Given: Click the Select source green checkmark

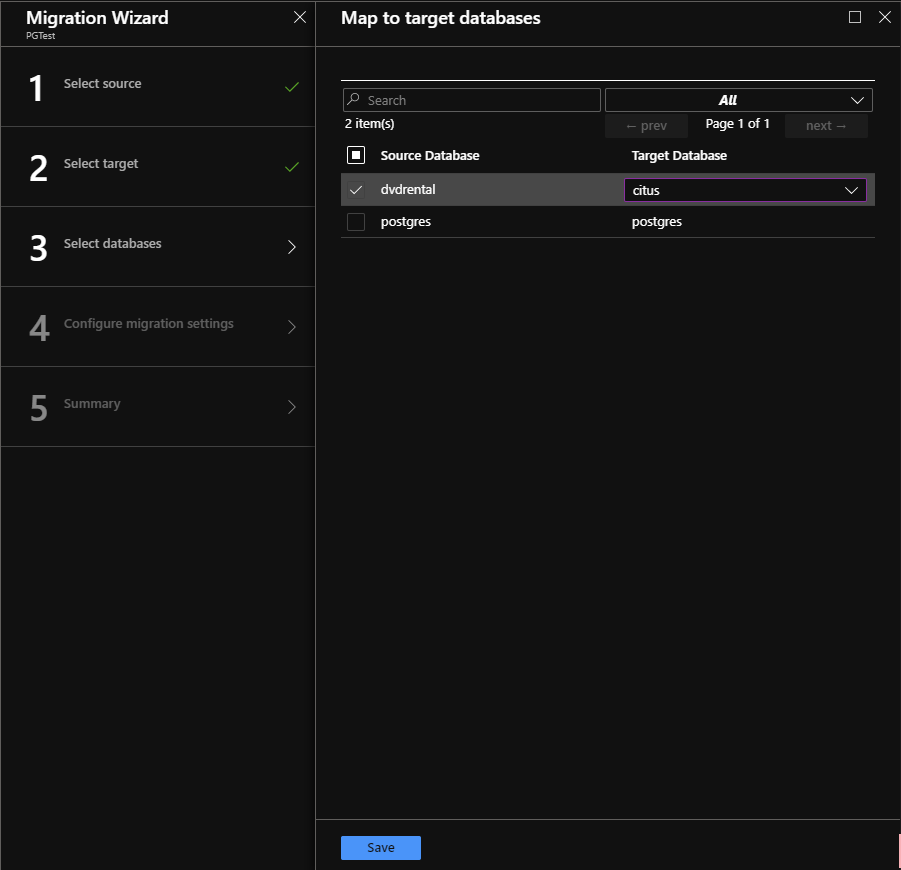Looking at the screenshot, I should coord(292,87).
